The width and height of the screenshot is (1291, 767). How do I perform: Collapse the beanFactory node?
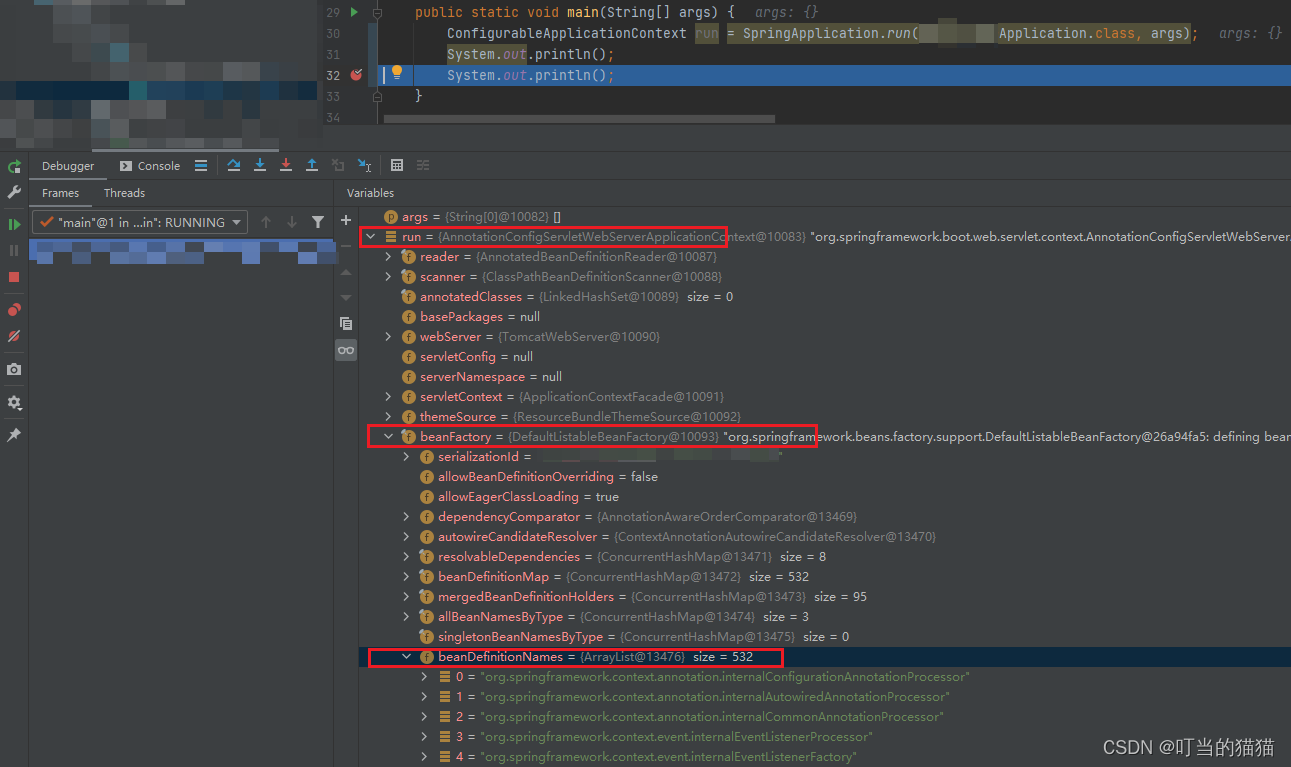coord(389,437)
